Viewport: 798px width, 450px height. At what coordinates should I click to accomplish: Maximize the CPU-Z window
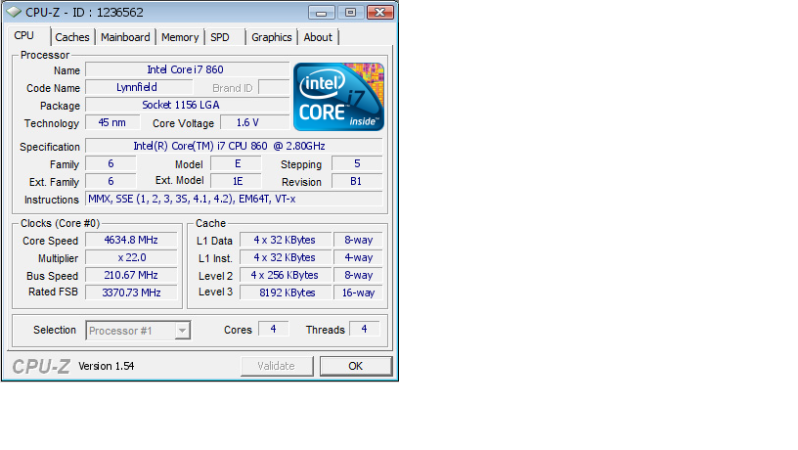pyautogui.click(x=351, y=12)
